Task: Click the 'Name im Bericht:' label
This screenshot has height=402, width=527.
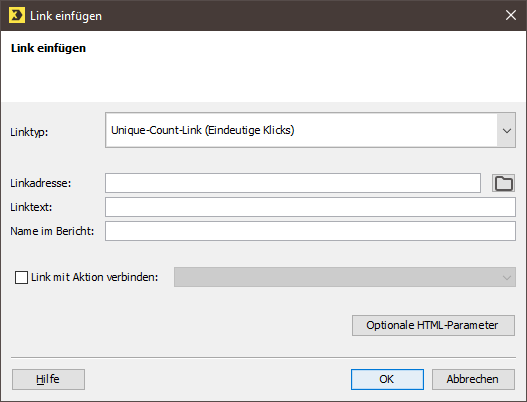Action: 52,231
